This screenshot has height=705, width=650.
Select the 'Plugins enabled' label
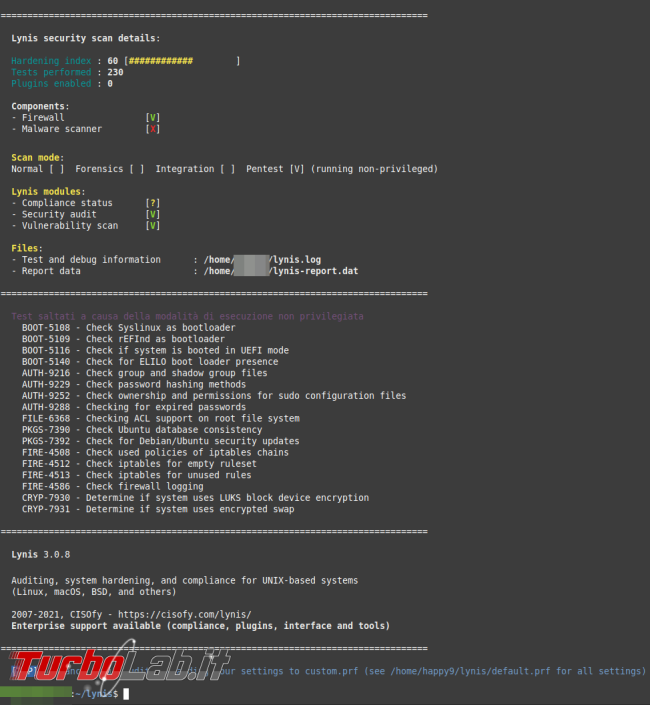(x=51, y=83)
